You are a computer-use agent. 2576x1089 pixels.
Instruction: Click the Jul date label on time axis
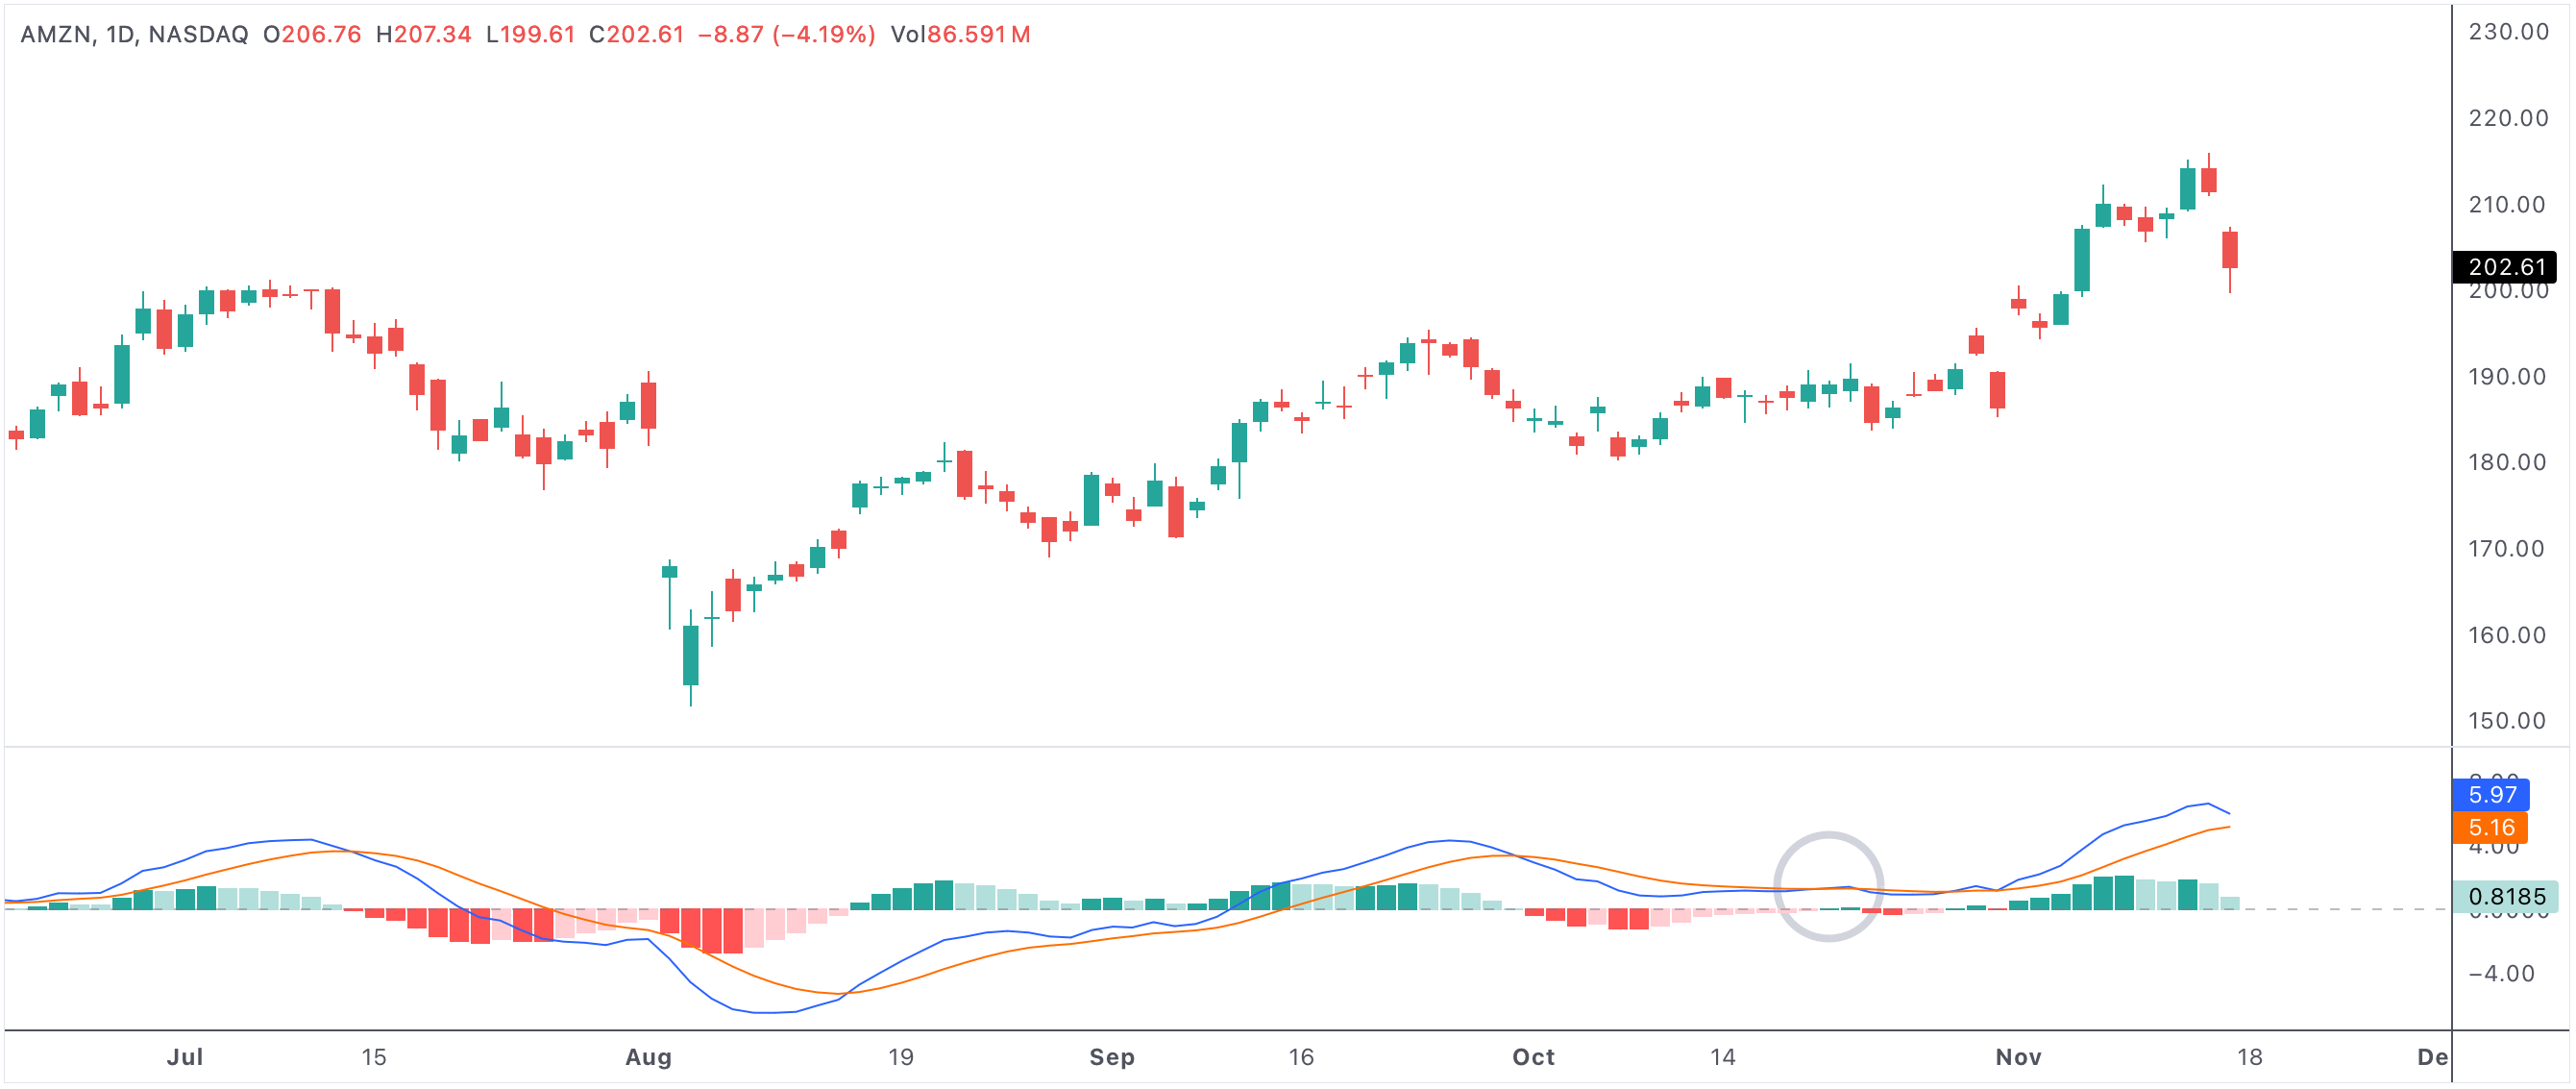[185, 1057]
